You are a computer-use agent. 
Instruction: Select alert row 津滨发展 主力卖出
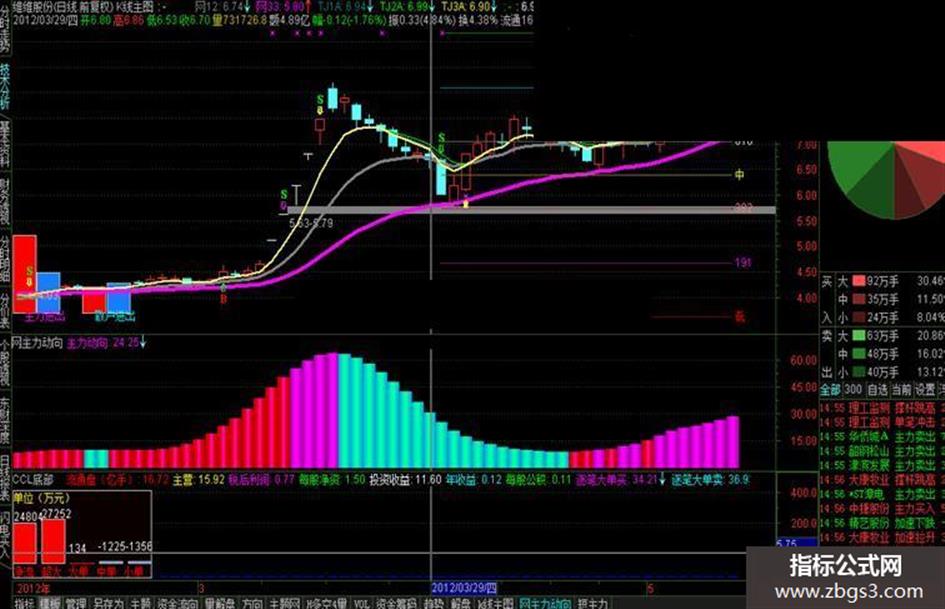tap(882, 465)
